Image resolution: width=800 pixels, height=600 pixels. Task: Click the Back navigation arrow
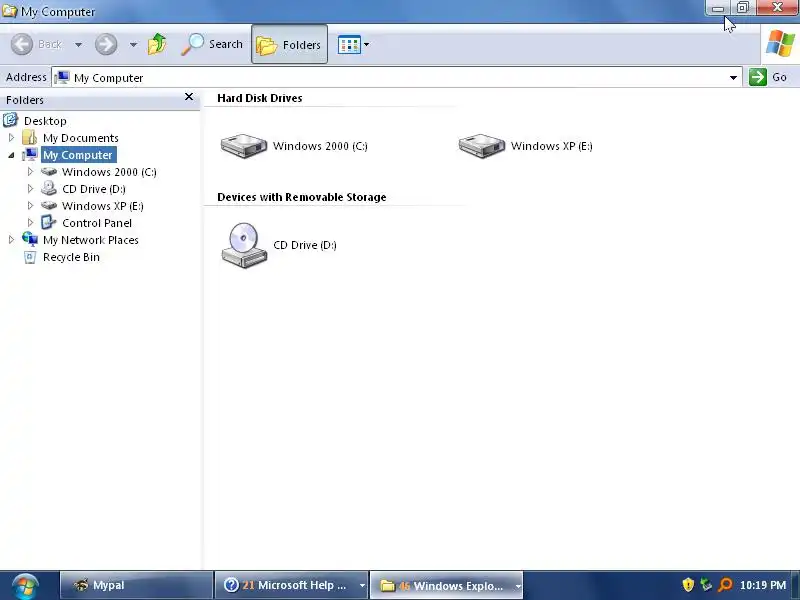[x=22, y=44]
